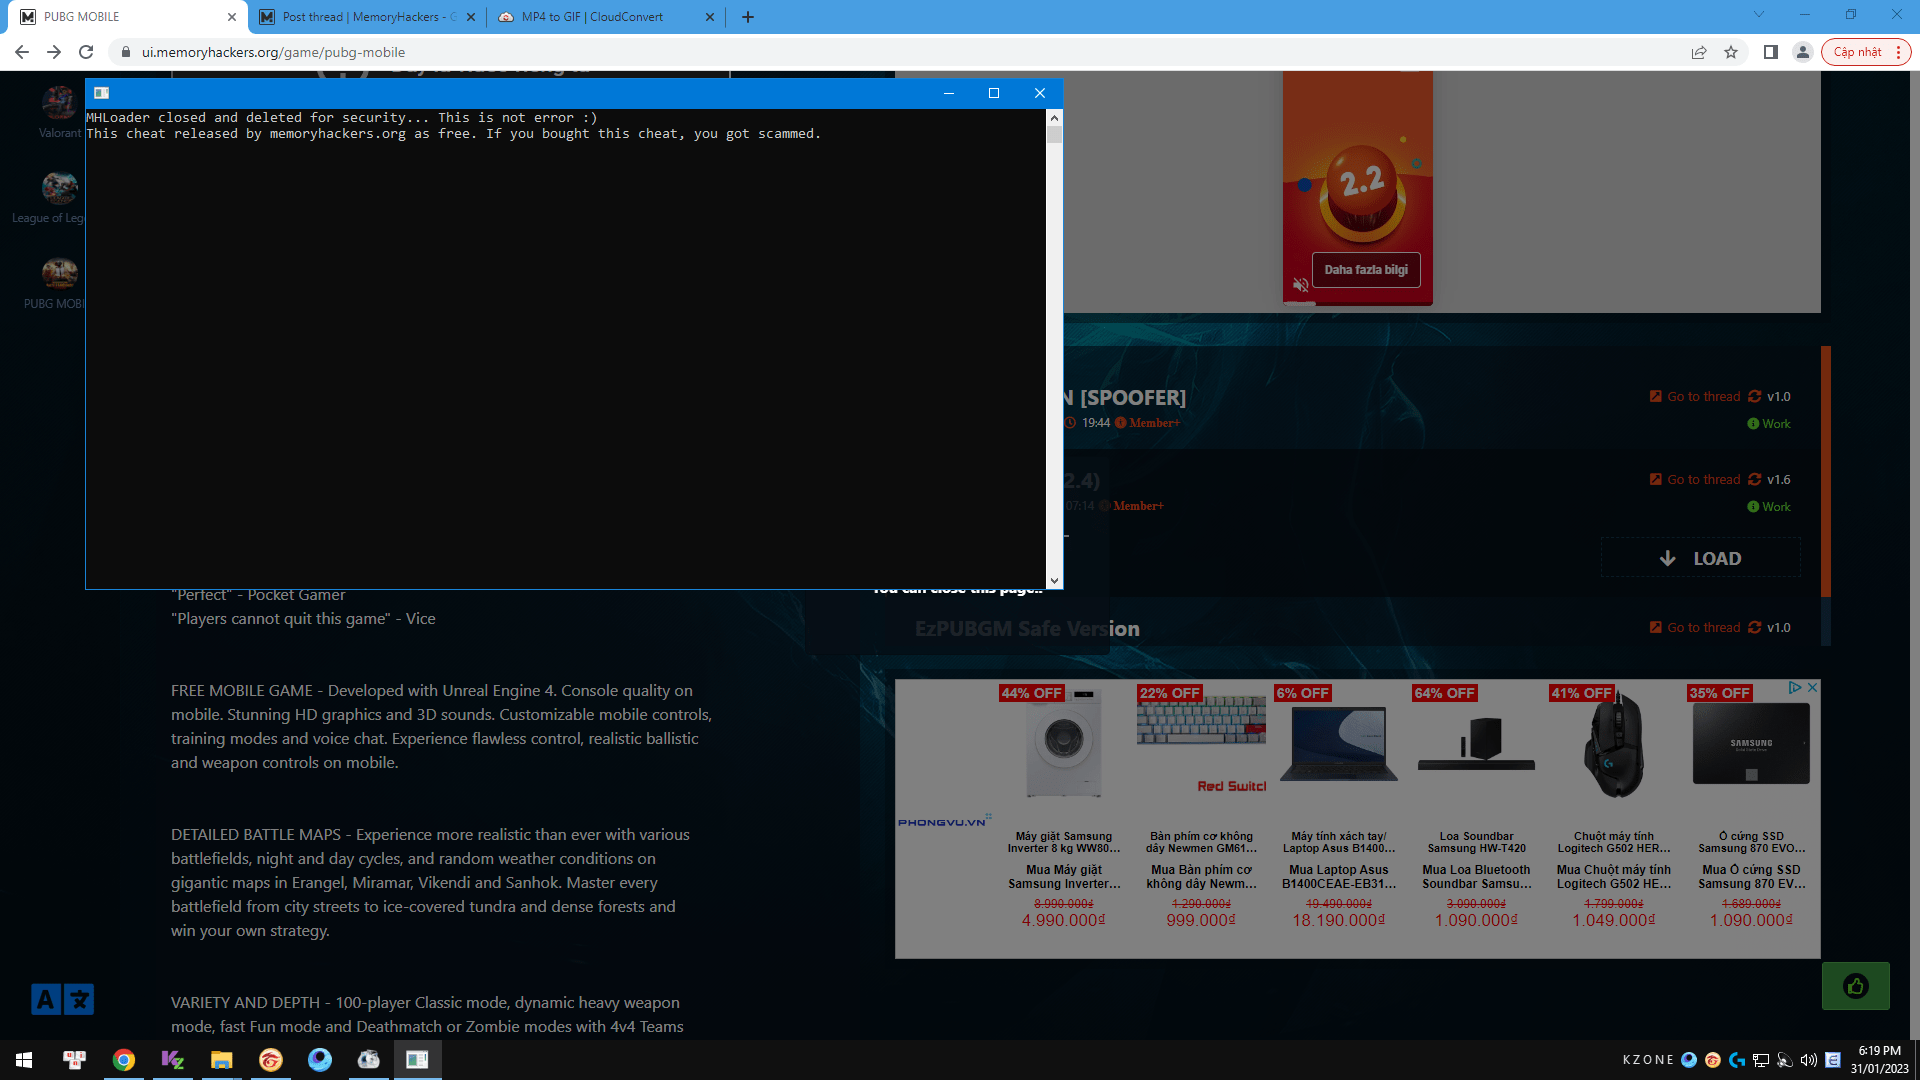Open the Asus B1400 laptop ad
Viewport: 1920px width, 1080px height.
pyautogui.click(x=1339, y=808)
